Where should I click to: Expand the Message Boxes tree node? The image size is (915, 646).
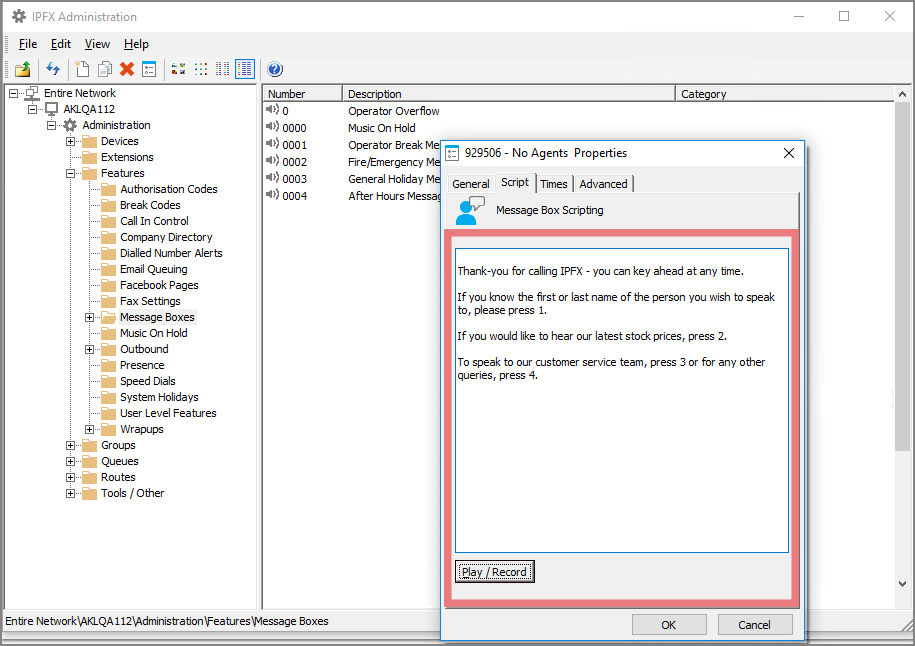tap(89, 317)
